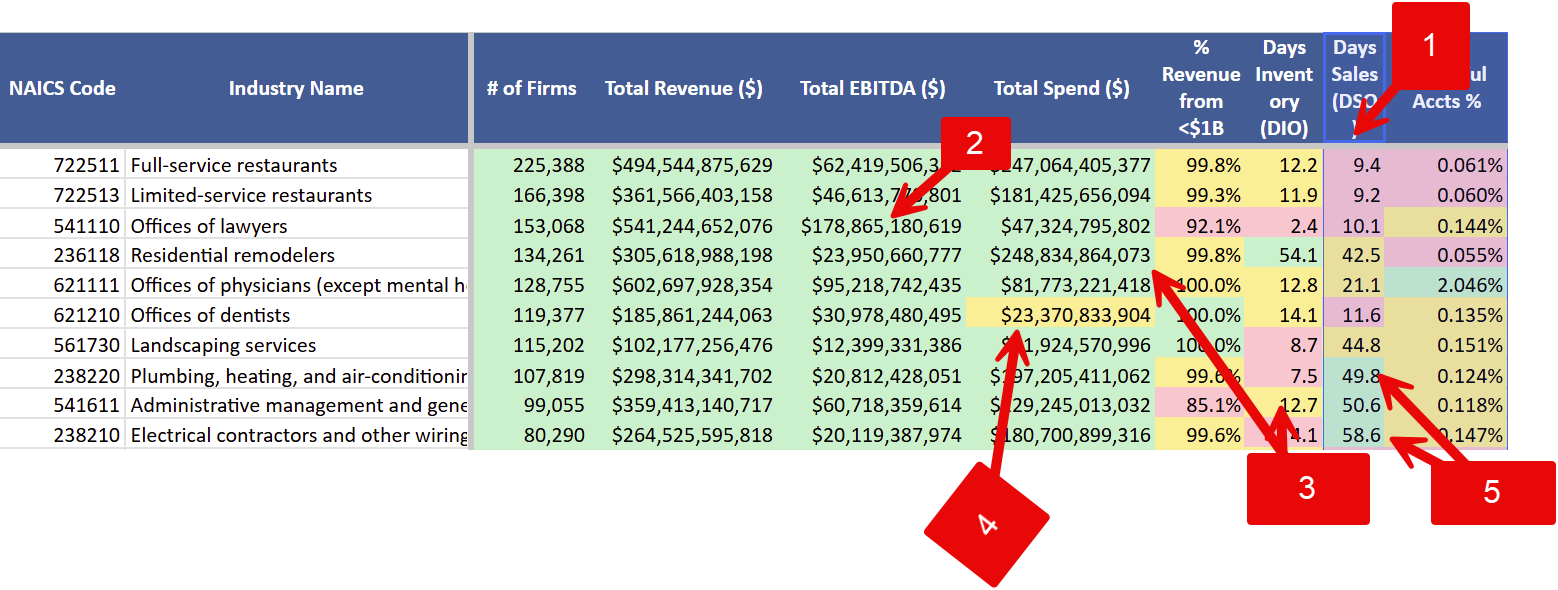Select the 2.4 days inventory cell
The image size is (1558, 590).
(x=1285, y=226)
